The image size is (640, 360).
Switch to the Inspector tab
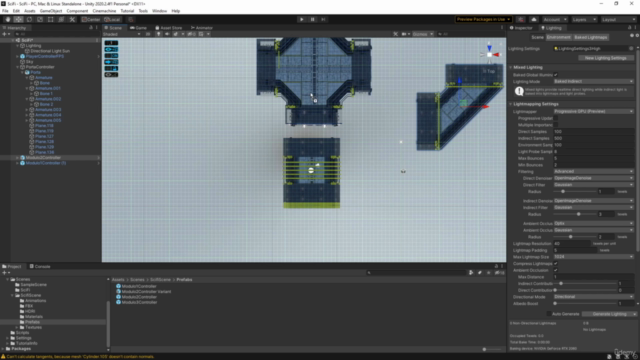click(x=521, y=28)
